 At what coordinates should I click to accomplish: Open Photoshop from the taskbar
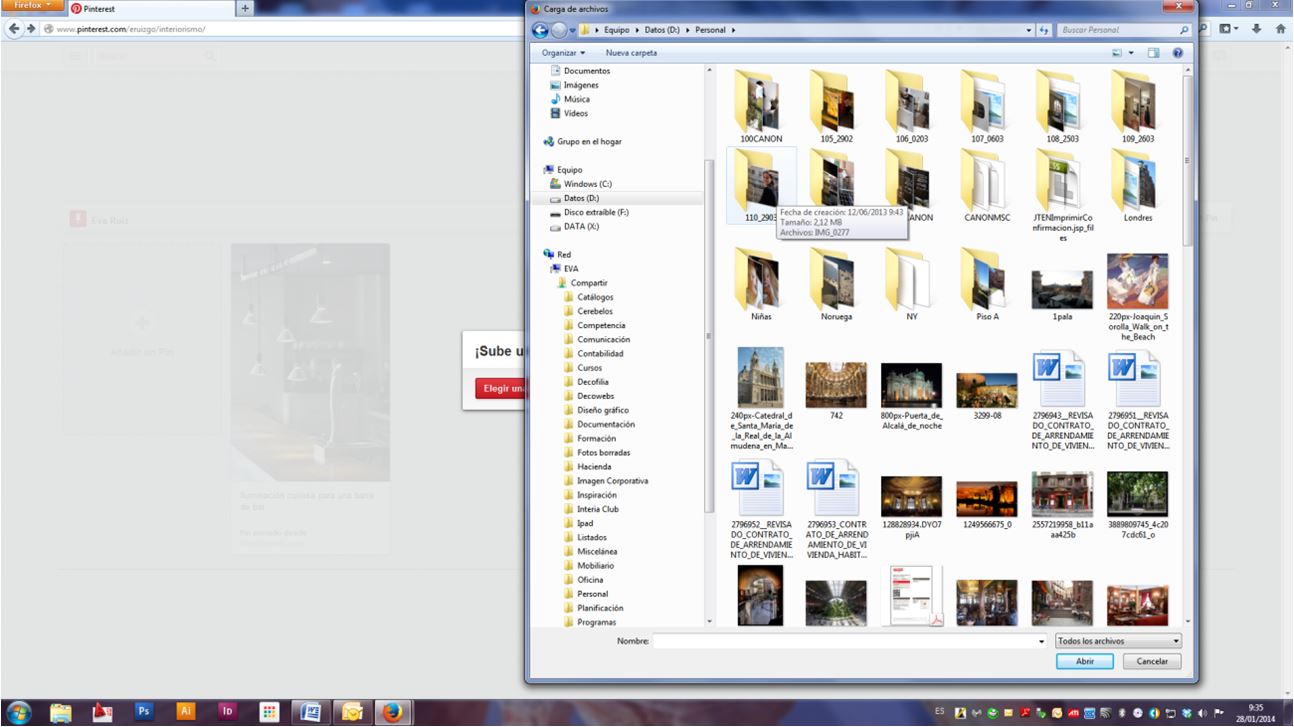pyautogui.click(x=143, y=711)
